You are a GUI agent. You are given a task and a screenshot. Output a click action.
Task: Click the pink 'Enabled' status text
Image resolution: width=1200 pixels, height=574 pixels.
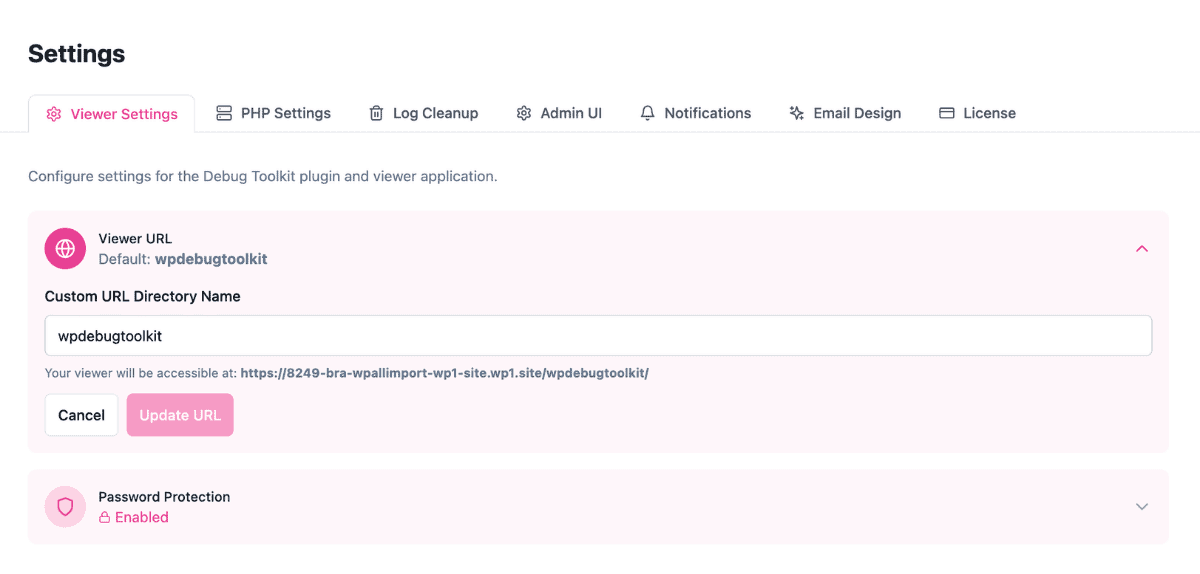(x=142, y=518)
